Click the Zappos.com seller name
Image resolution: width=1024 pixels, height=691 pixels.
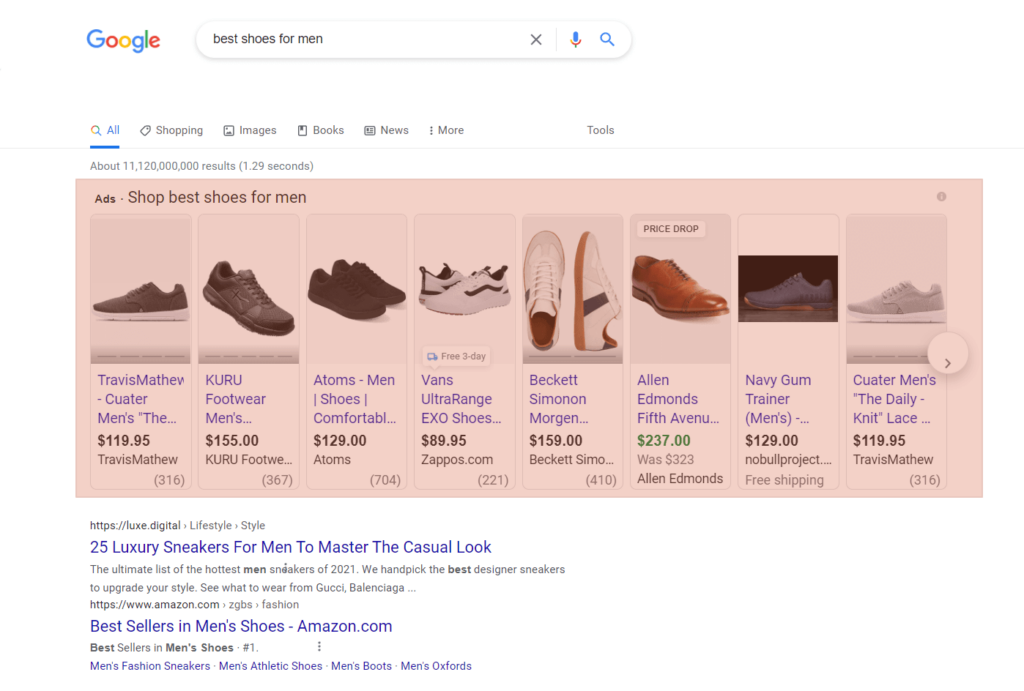point(457,460)
